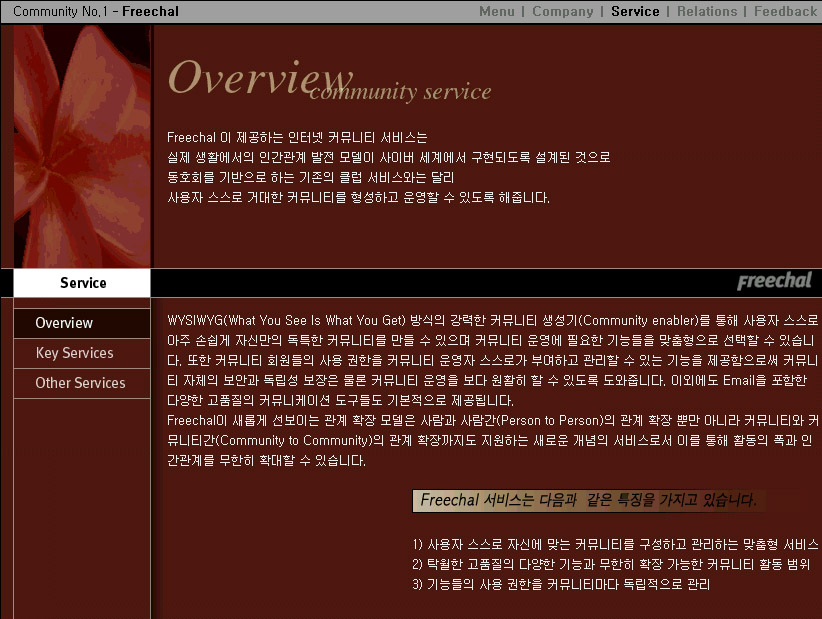Click the 'Freechal 서비스는 다음과 같은 특징을' banner
The image size is (822, 619).
click(589, 501)
